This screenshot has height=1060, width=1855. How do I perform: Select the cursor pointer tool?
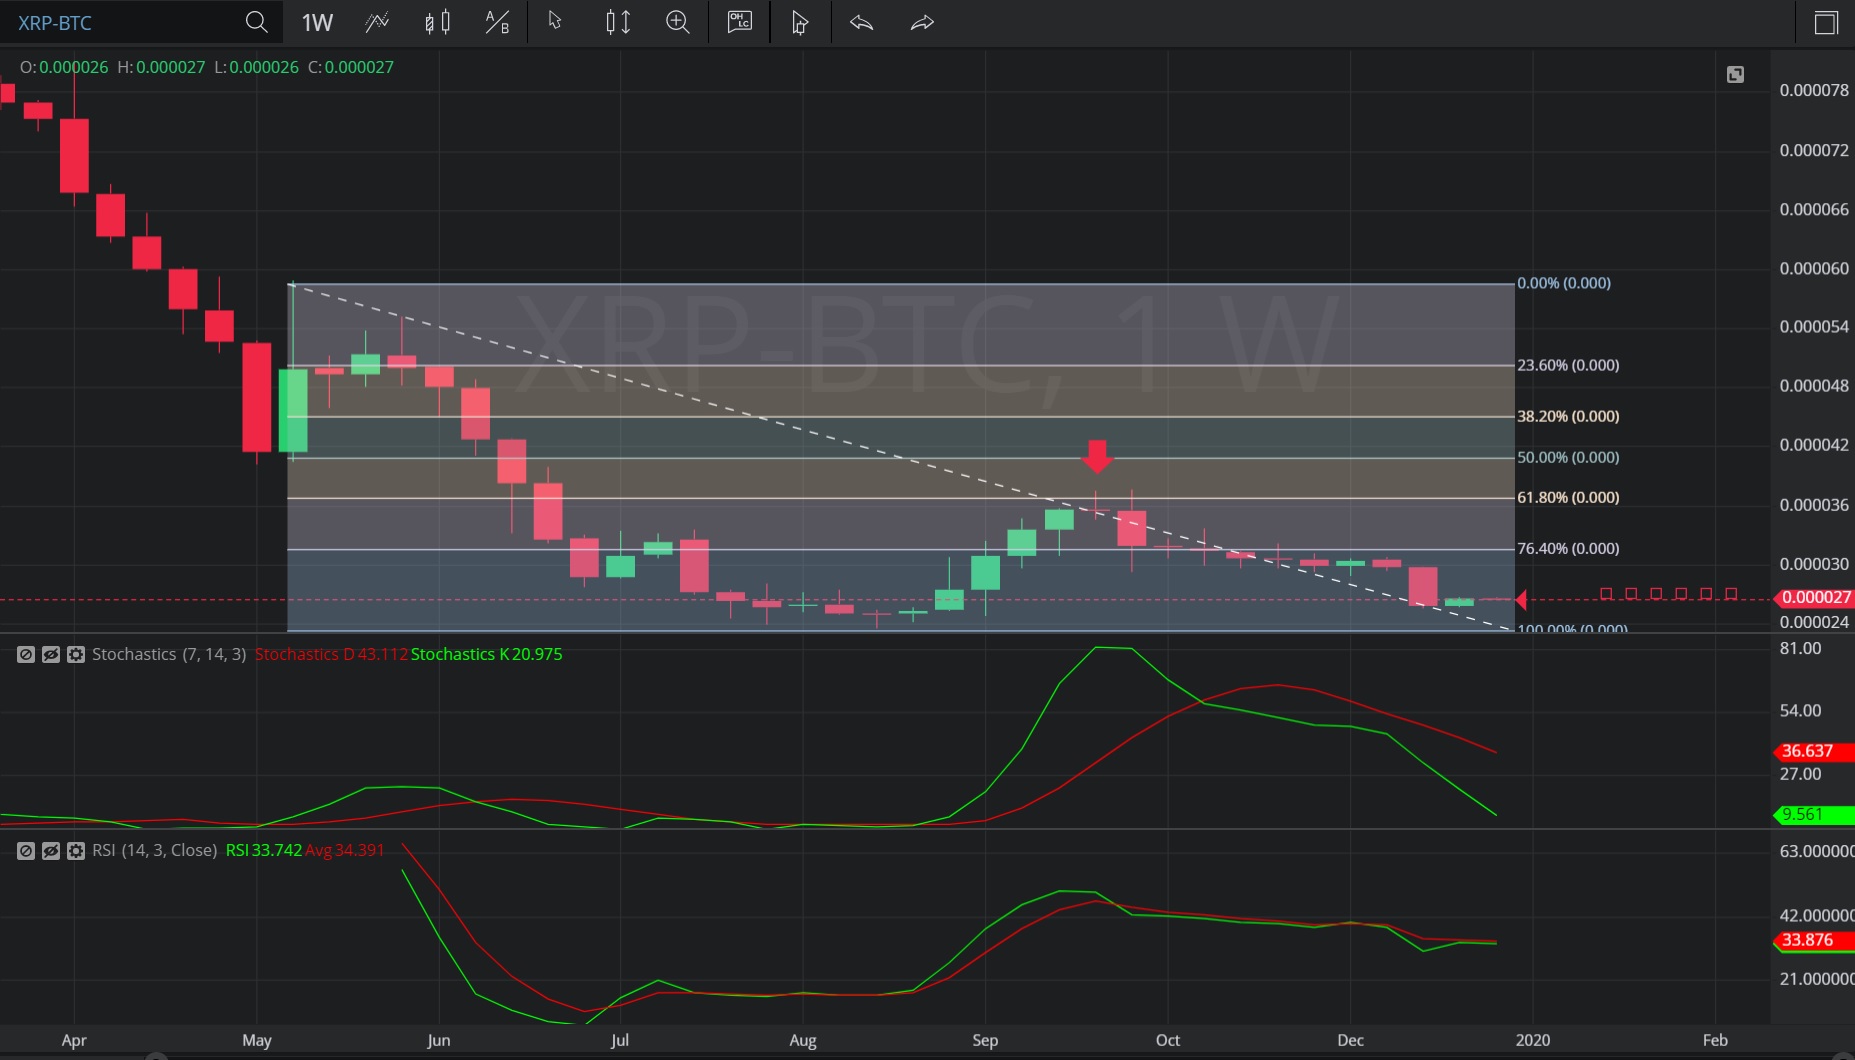pyautogui.click(x=555, y=21)
